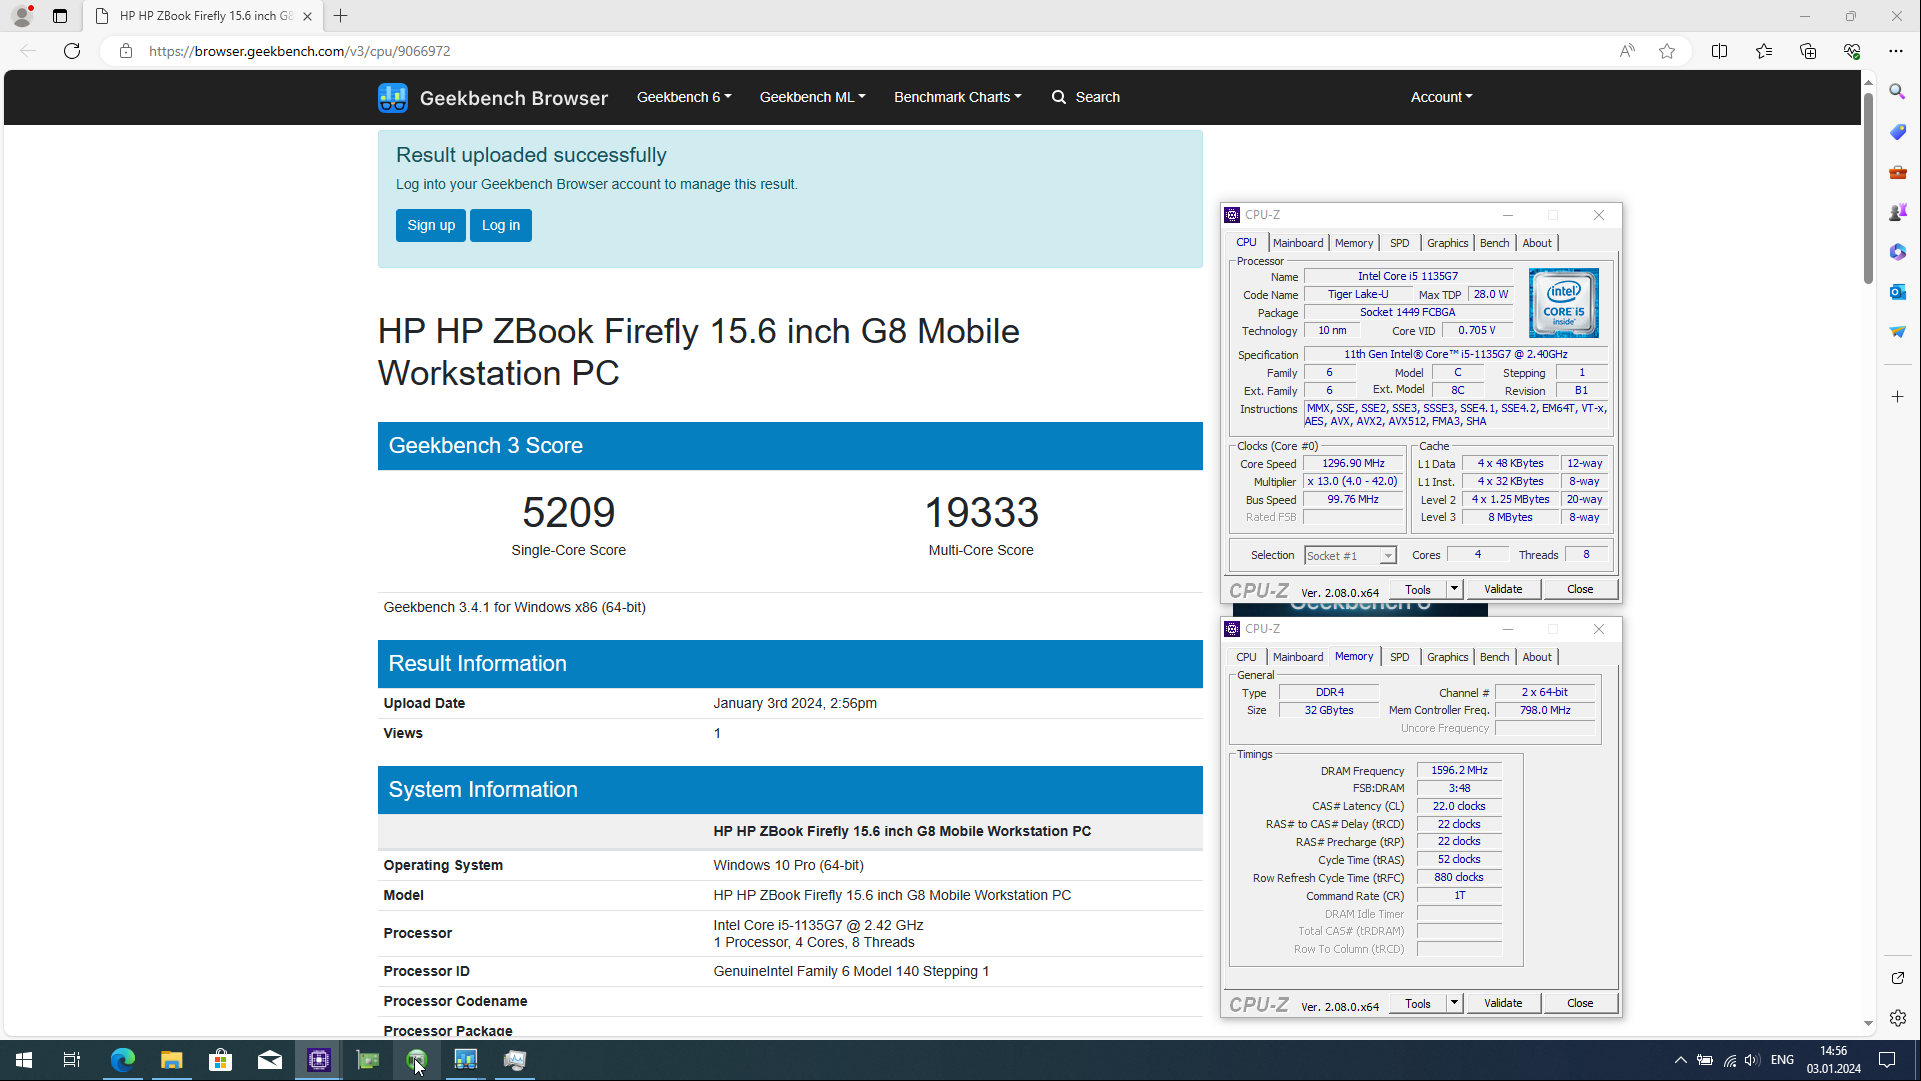Click the Search link in Geekbench navbar

pos(1086,97)
